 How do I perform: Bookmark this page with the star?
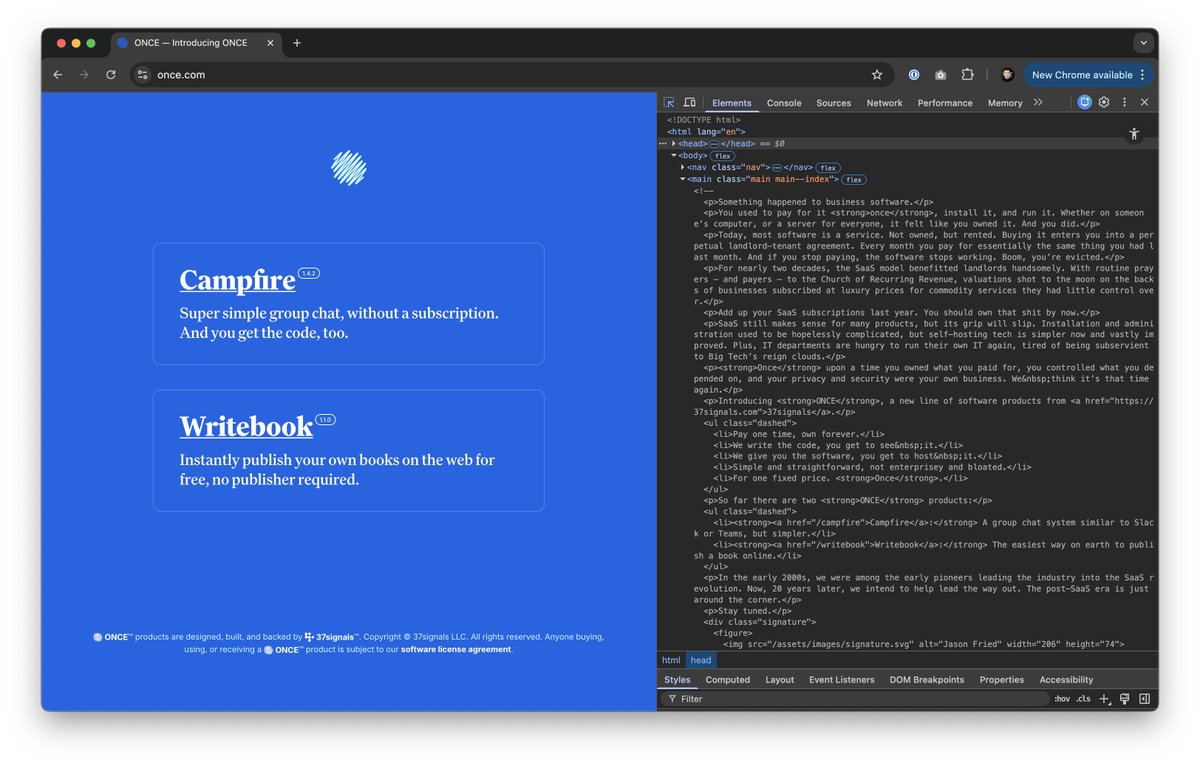tap(877, 75)
